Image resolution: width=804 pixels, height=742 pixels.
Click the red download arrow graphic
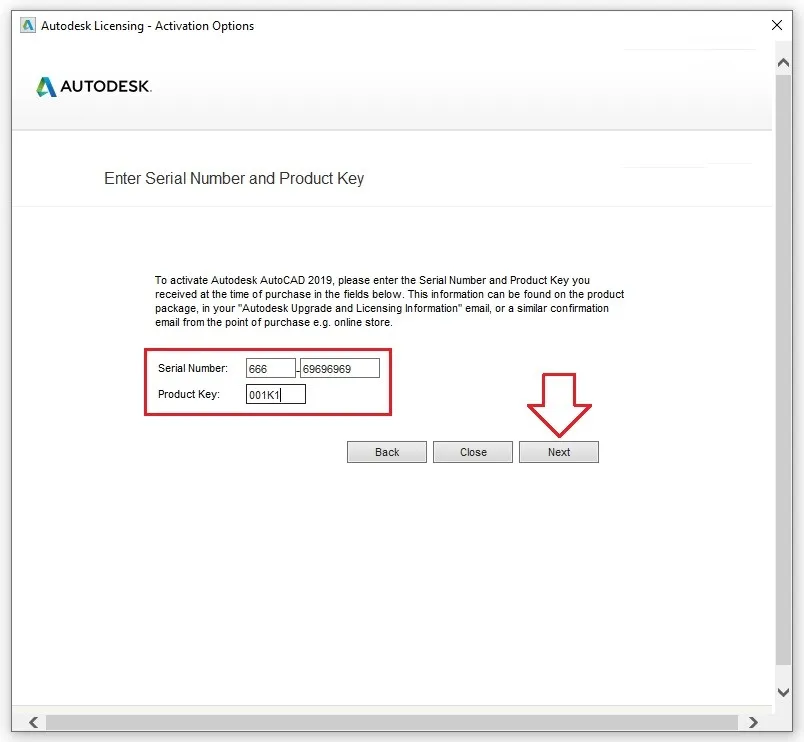[x=558, y=405]
